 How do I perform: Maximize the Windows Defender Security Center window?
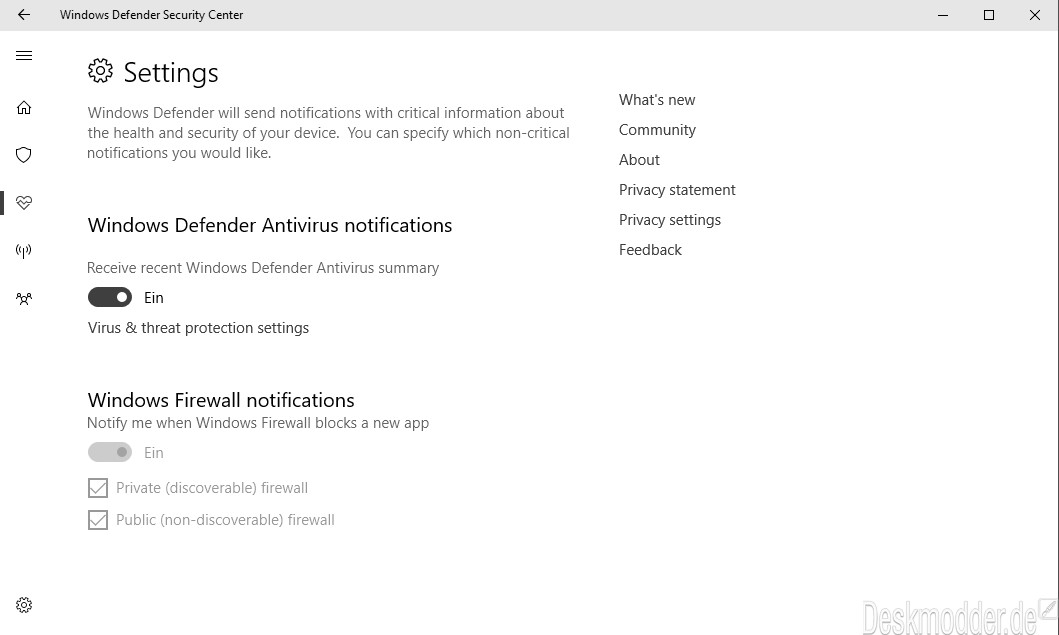pos(989,15)
